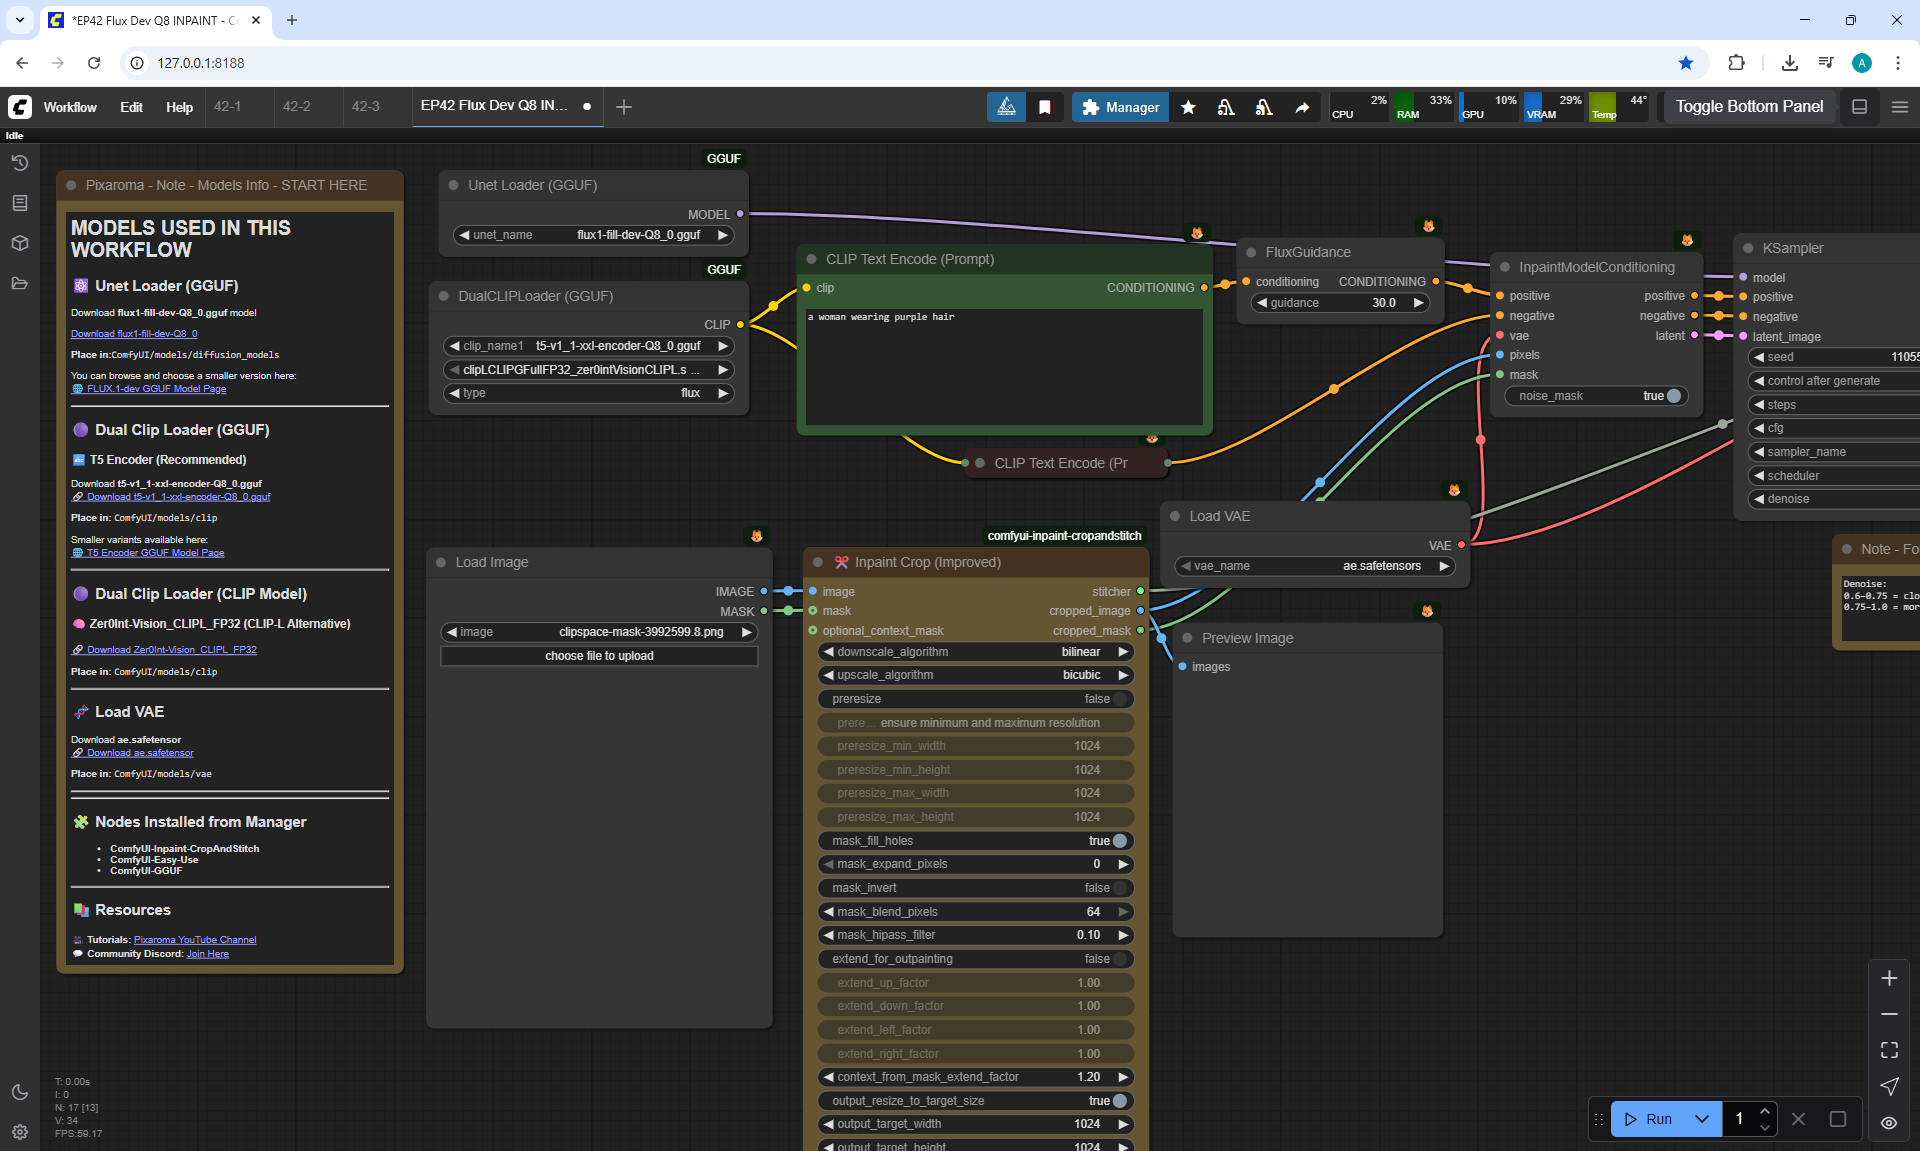Open the node library book icon
This screenshot has width=1920, height=1151.
click(x=19, y=203)
